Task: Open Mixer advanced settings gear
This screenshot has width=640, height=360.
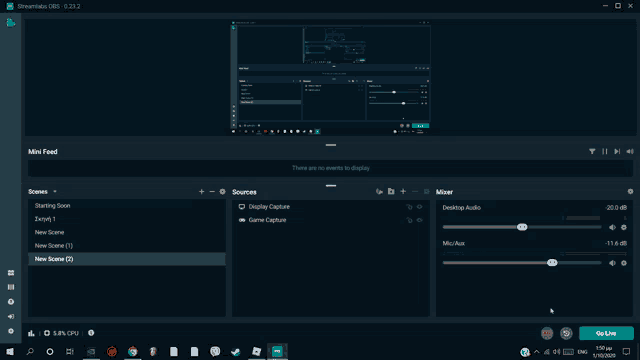Action: 630,191
